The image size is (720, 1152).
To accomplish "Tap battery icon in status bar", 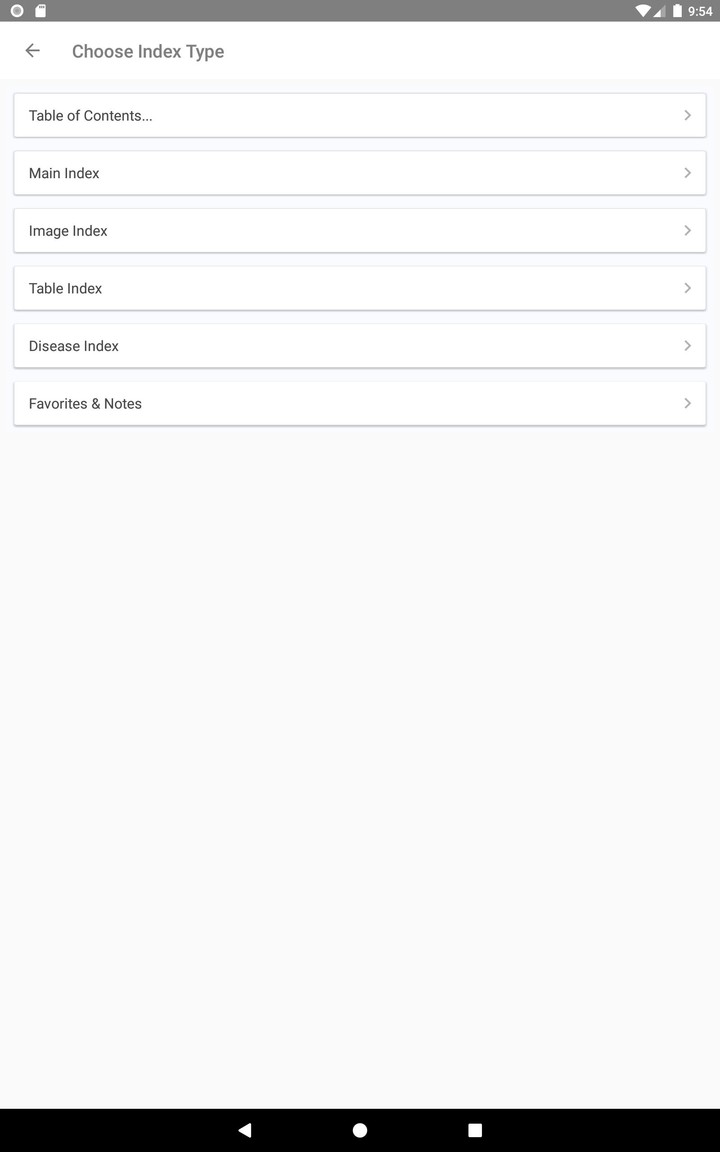I will tap(677, 11).
